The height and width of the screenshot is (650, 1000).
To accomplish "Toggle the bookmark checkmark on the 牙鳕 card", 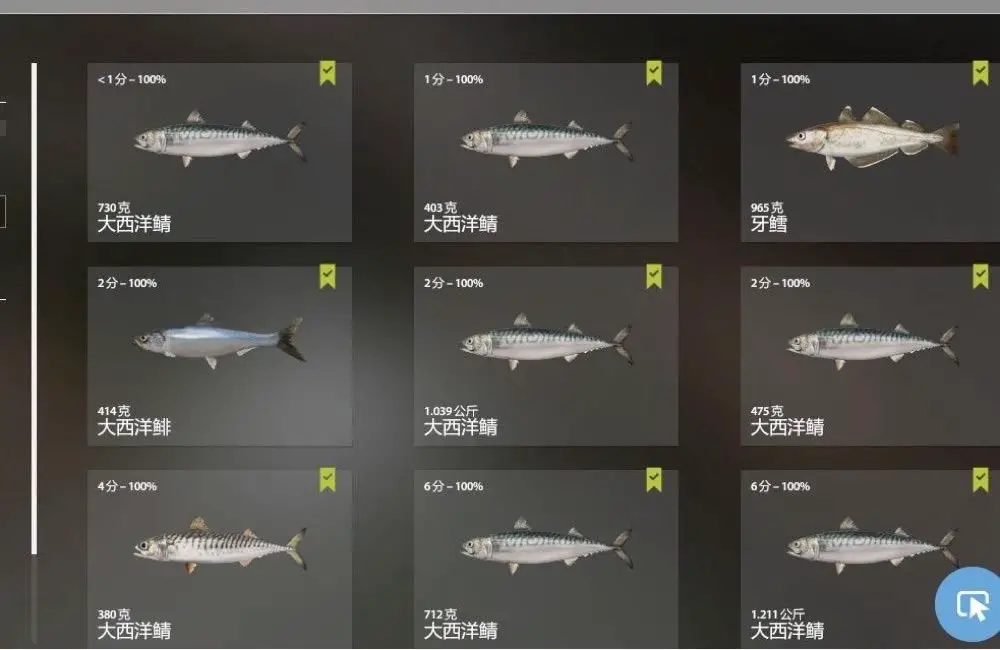I will click(x=980, y=73).
